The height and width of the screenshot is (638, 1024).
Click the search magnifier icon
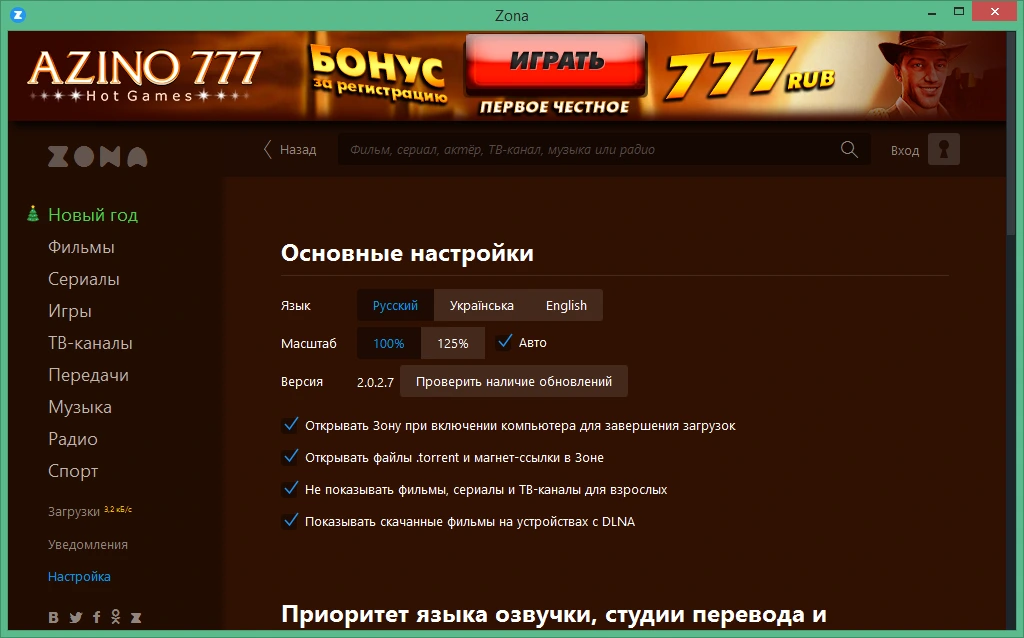(x=849, y=150)
